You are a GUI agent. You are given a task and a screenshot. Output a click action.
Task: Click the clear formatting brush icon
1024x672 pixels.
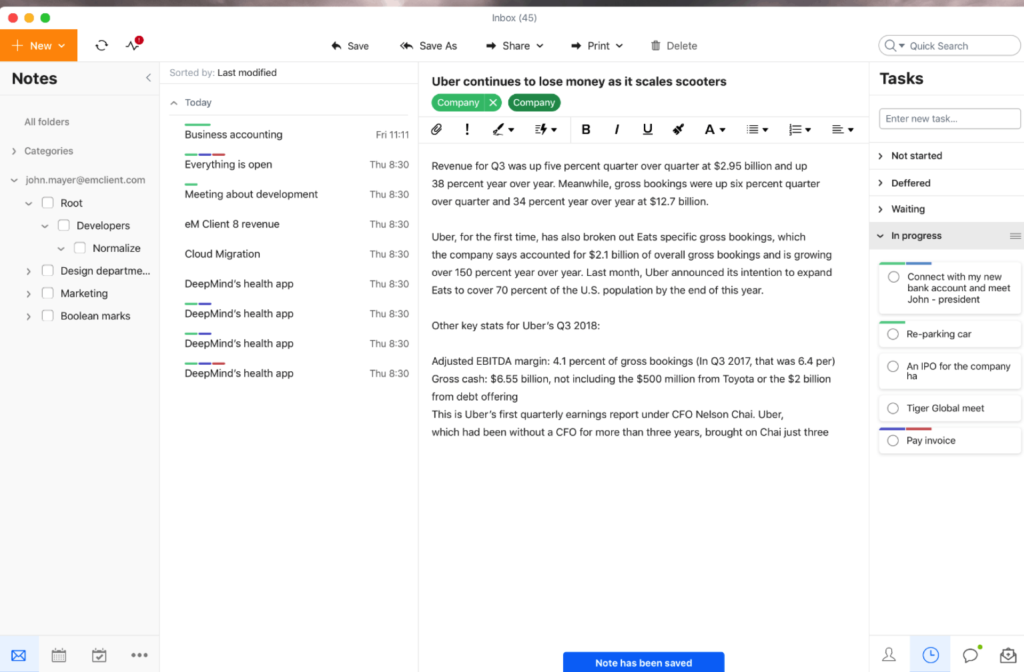point(678,129)
